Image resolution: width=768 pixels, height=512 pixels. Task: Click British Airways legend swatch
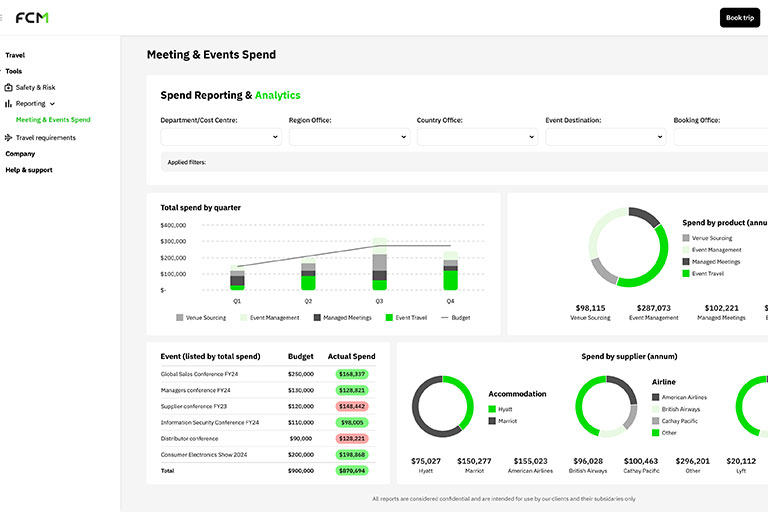[655, 409]
